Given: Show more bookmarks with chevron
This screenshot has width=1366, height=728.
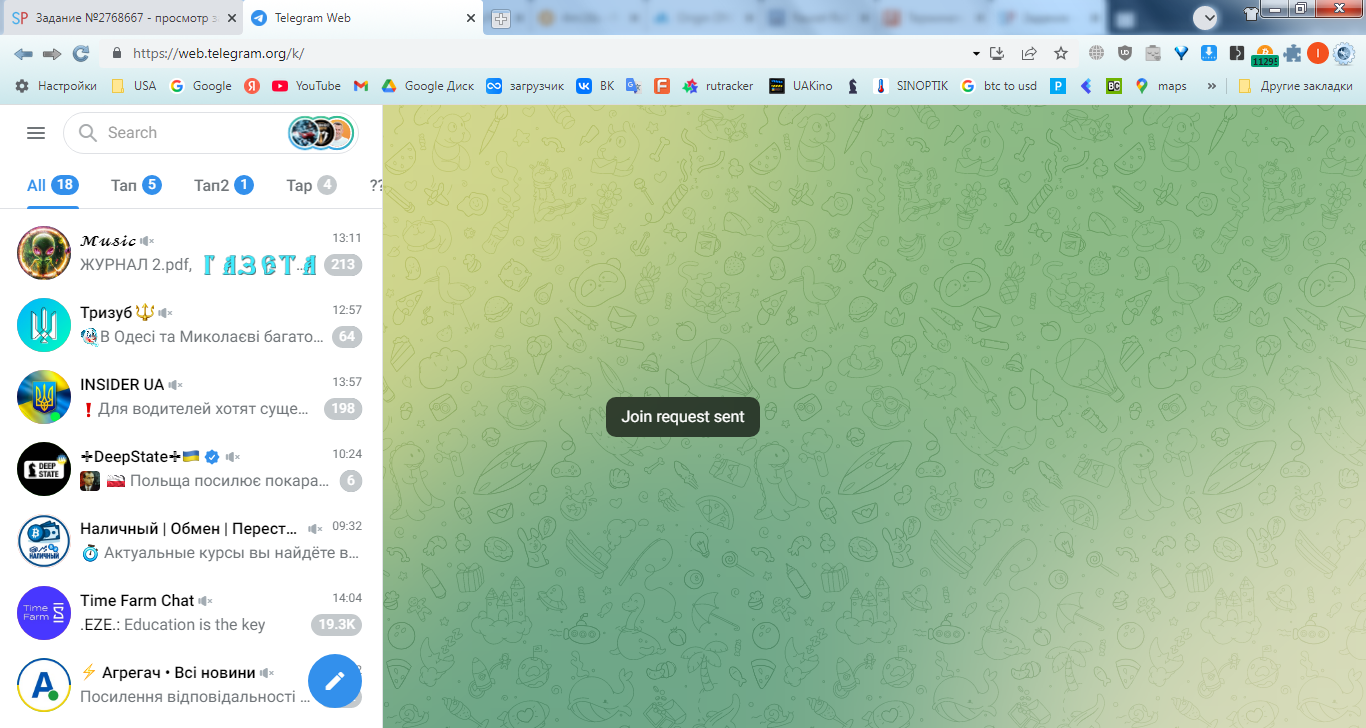Looking at the screenshot, I should pyautogui.click(x=1212, y=86).
